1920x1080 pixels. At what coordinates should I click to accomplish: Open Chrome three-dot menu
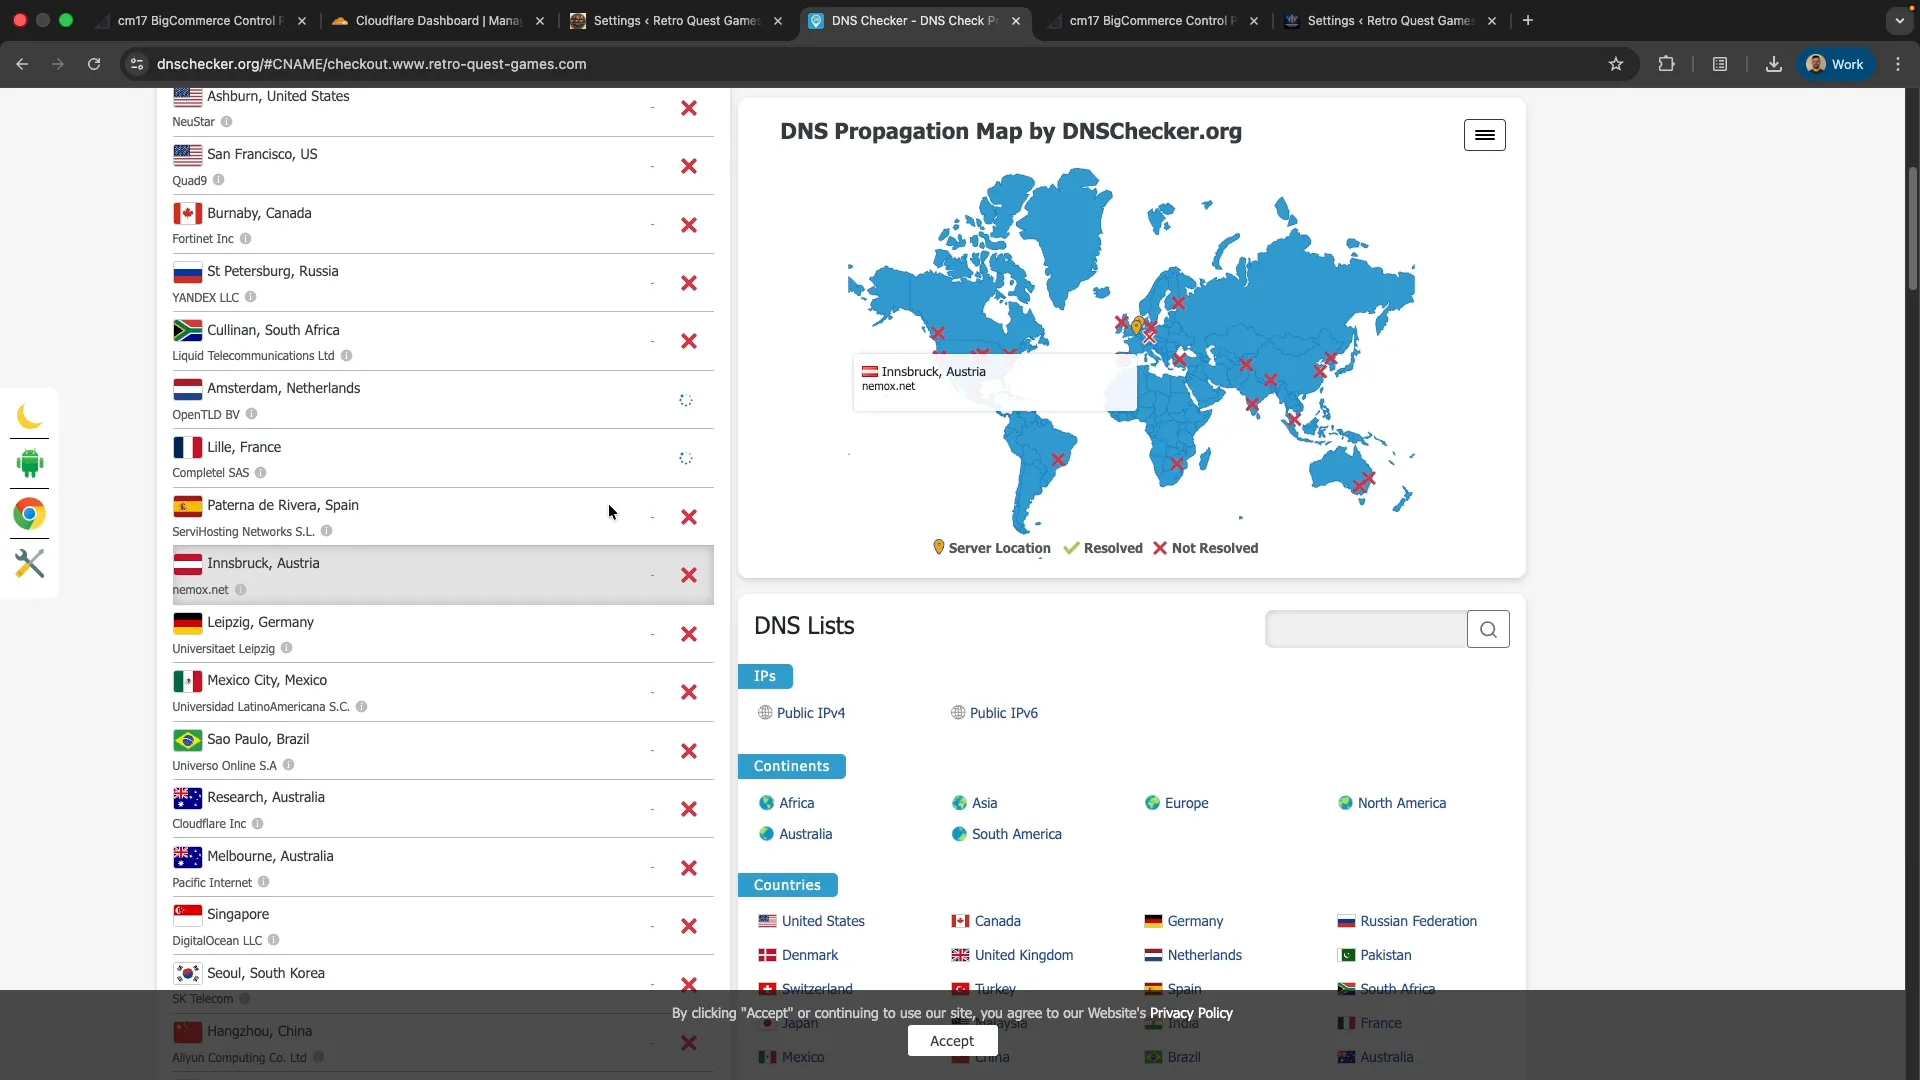click(1898, 64)
